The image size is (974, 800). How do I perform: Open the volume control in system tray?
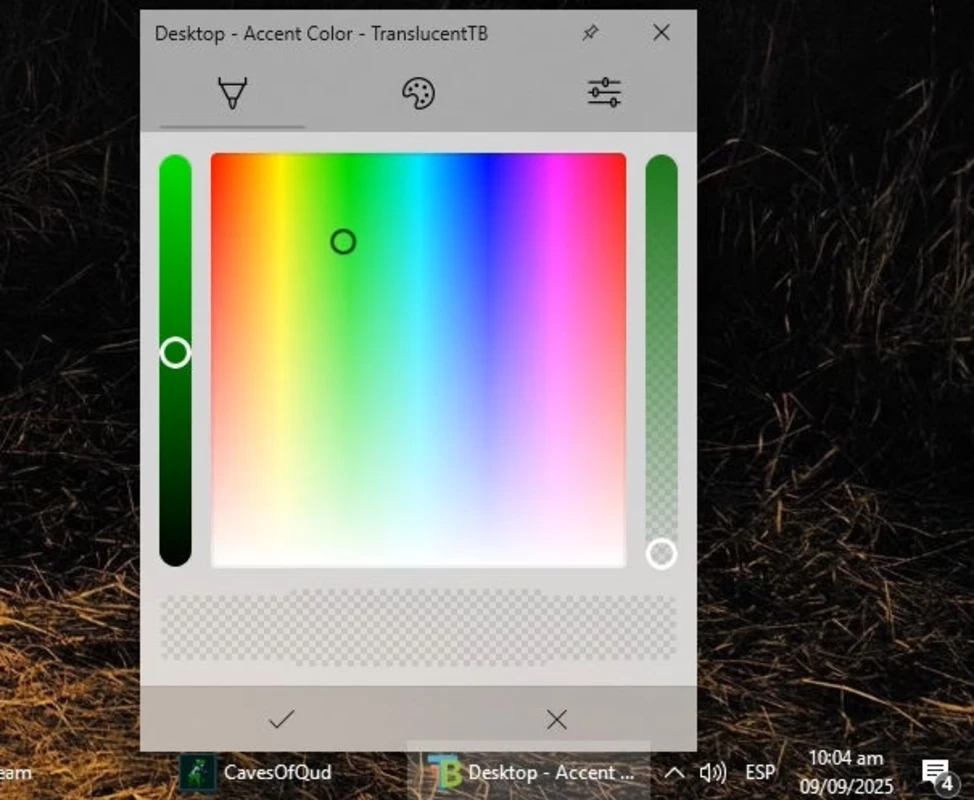click(x=712, y=772)
